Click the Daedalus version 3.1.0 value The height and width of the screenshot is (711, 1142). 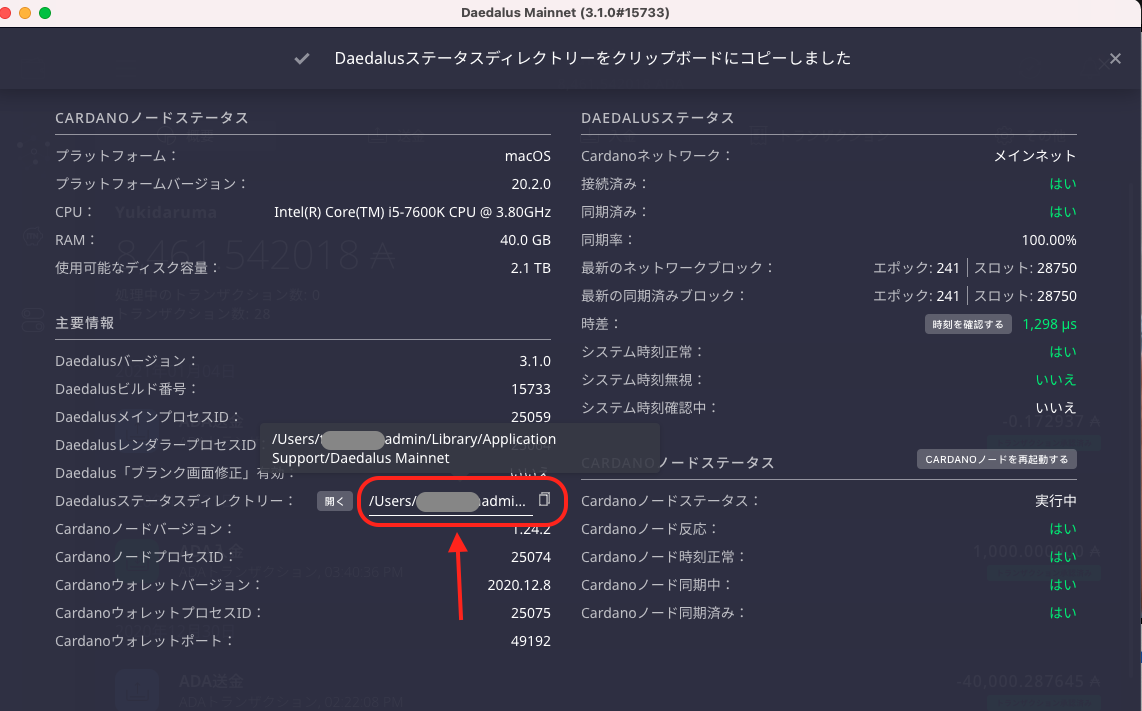(x=535, y=361)
